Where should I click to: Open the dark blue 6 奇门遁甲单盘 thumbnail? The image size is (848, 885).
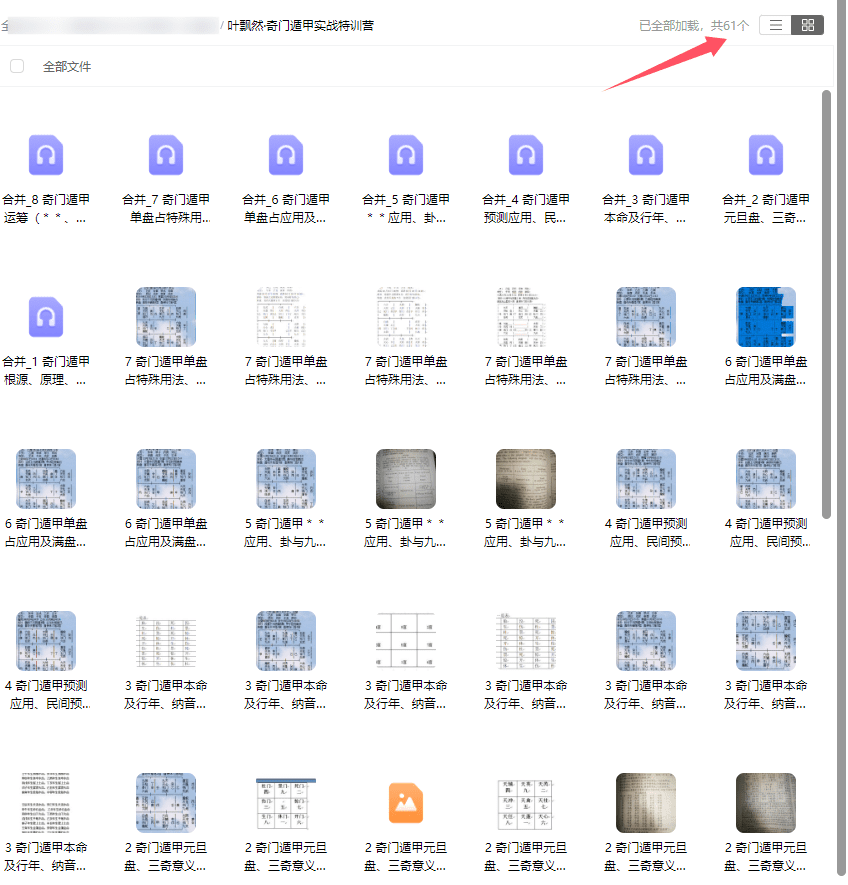tap(766, 317)
